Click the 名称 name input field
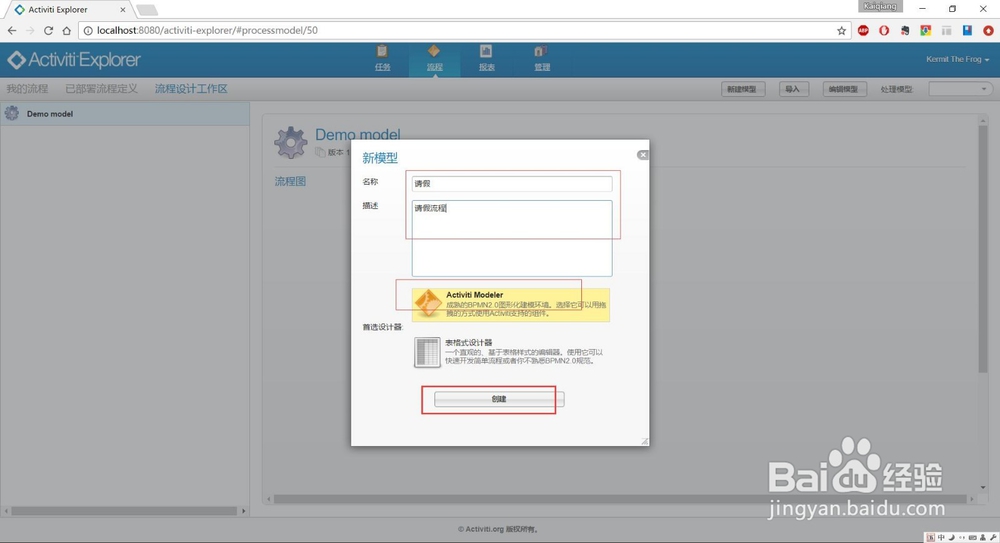Screen dimensions: 1000x543 (x=511, y=183)
